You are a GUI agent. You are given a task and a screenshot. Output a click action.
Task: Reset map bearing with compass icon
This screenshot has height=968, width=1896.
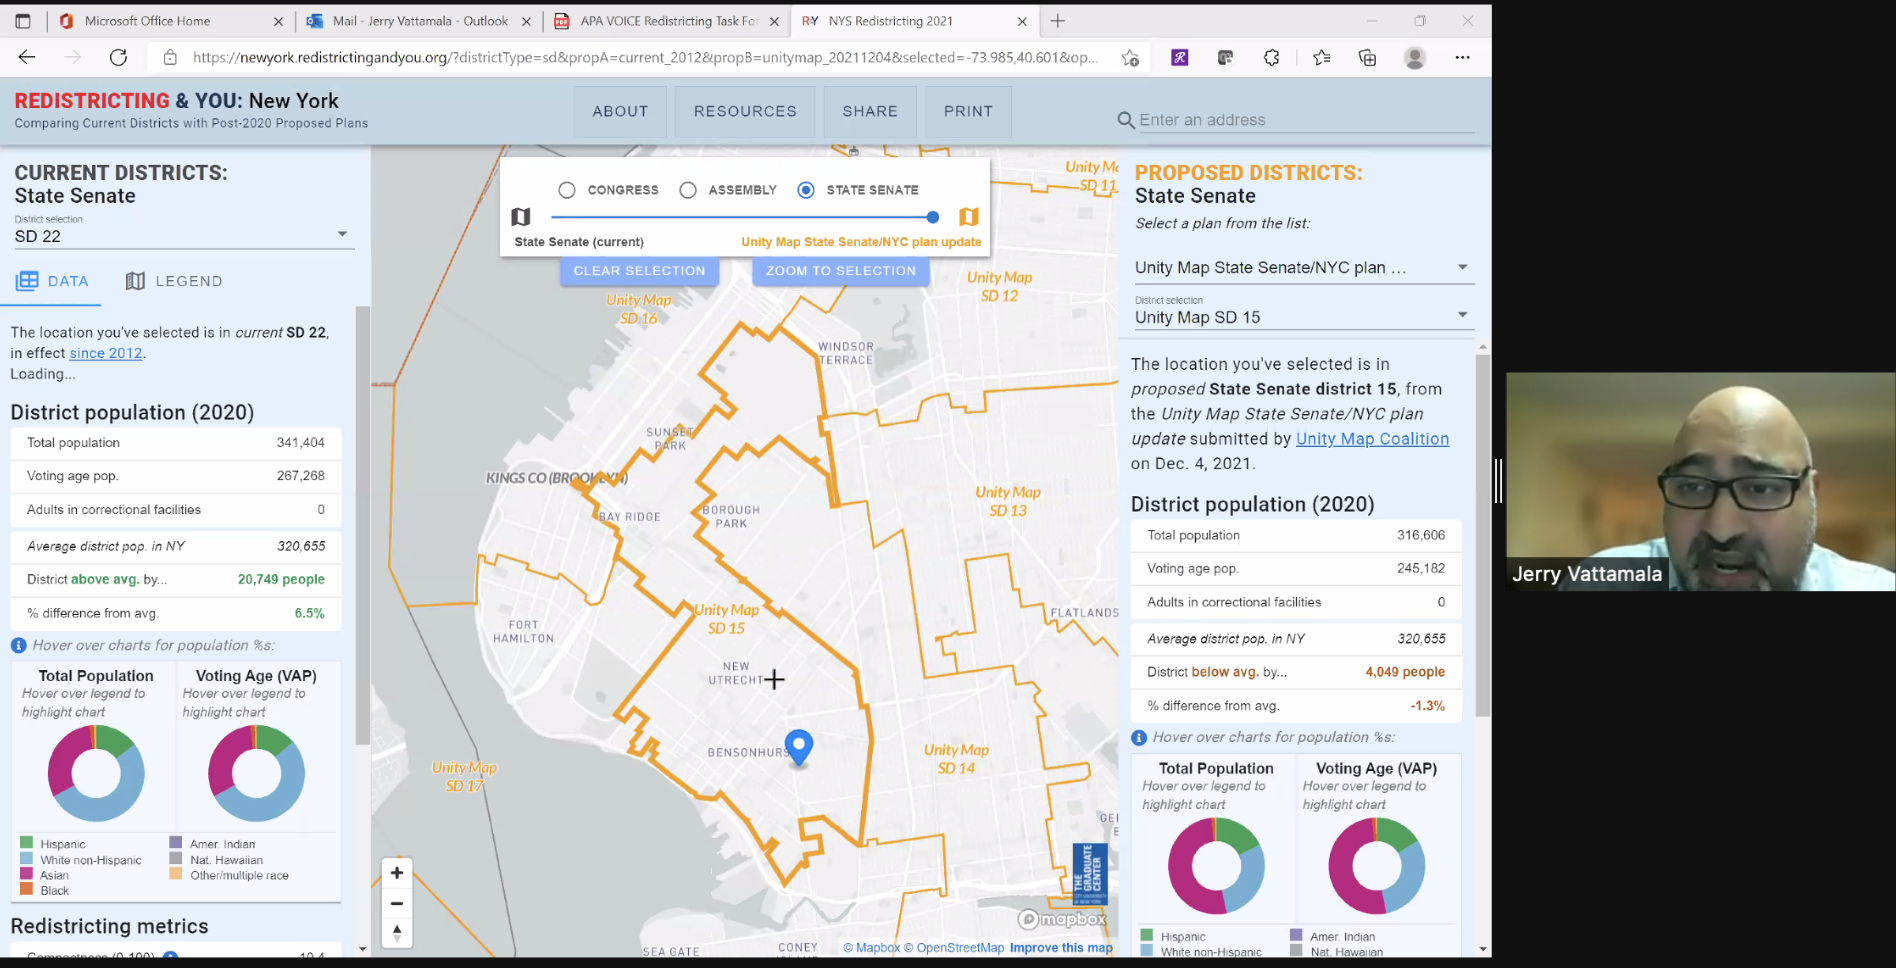coord(397,932)
